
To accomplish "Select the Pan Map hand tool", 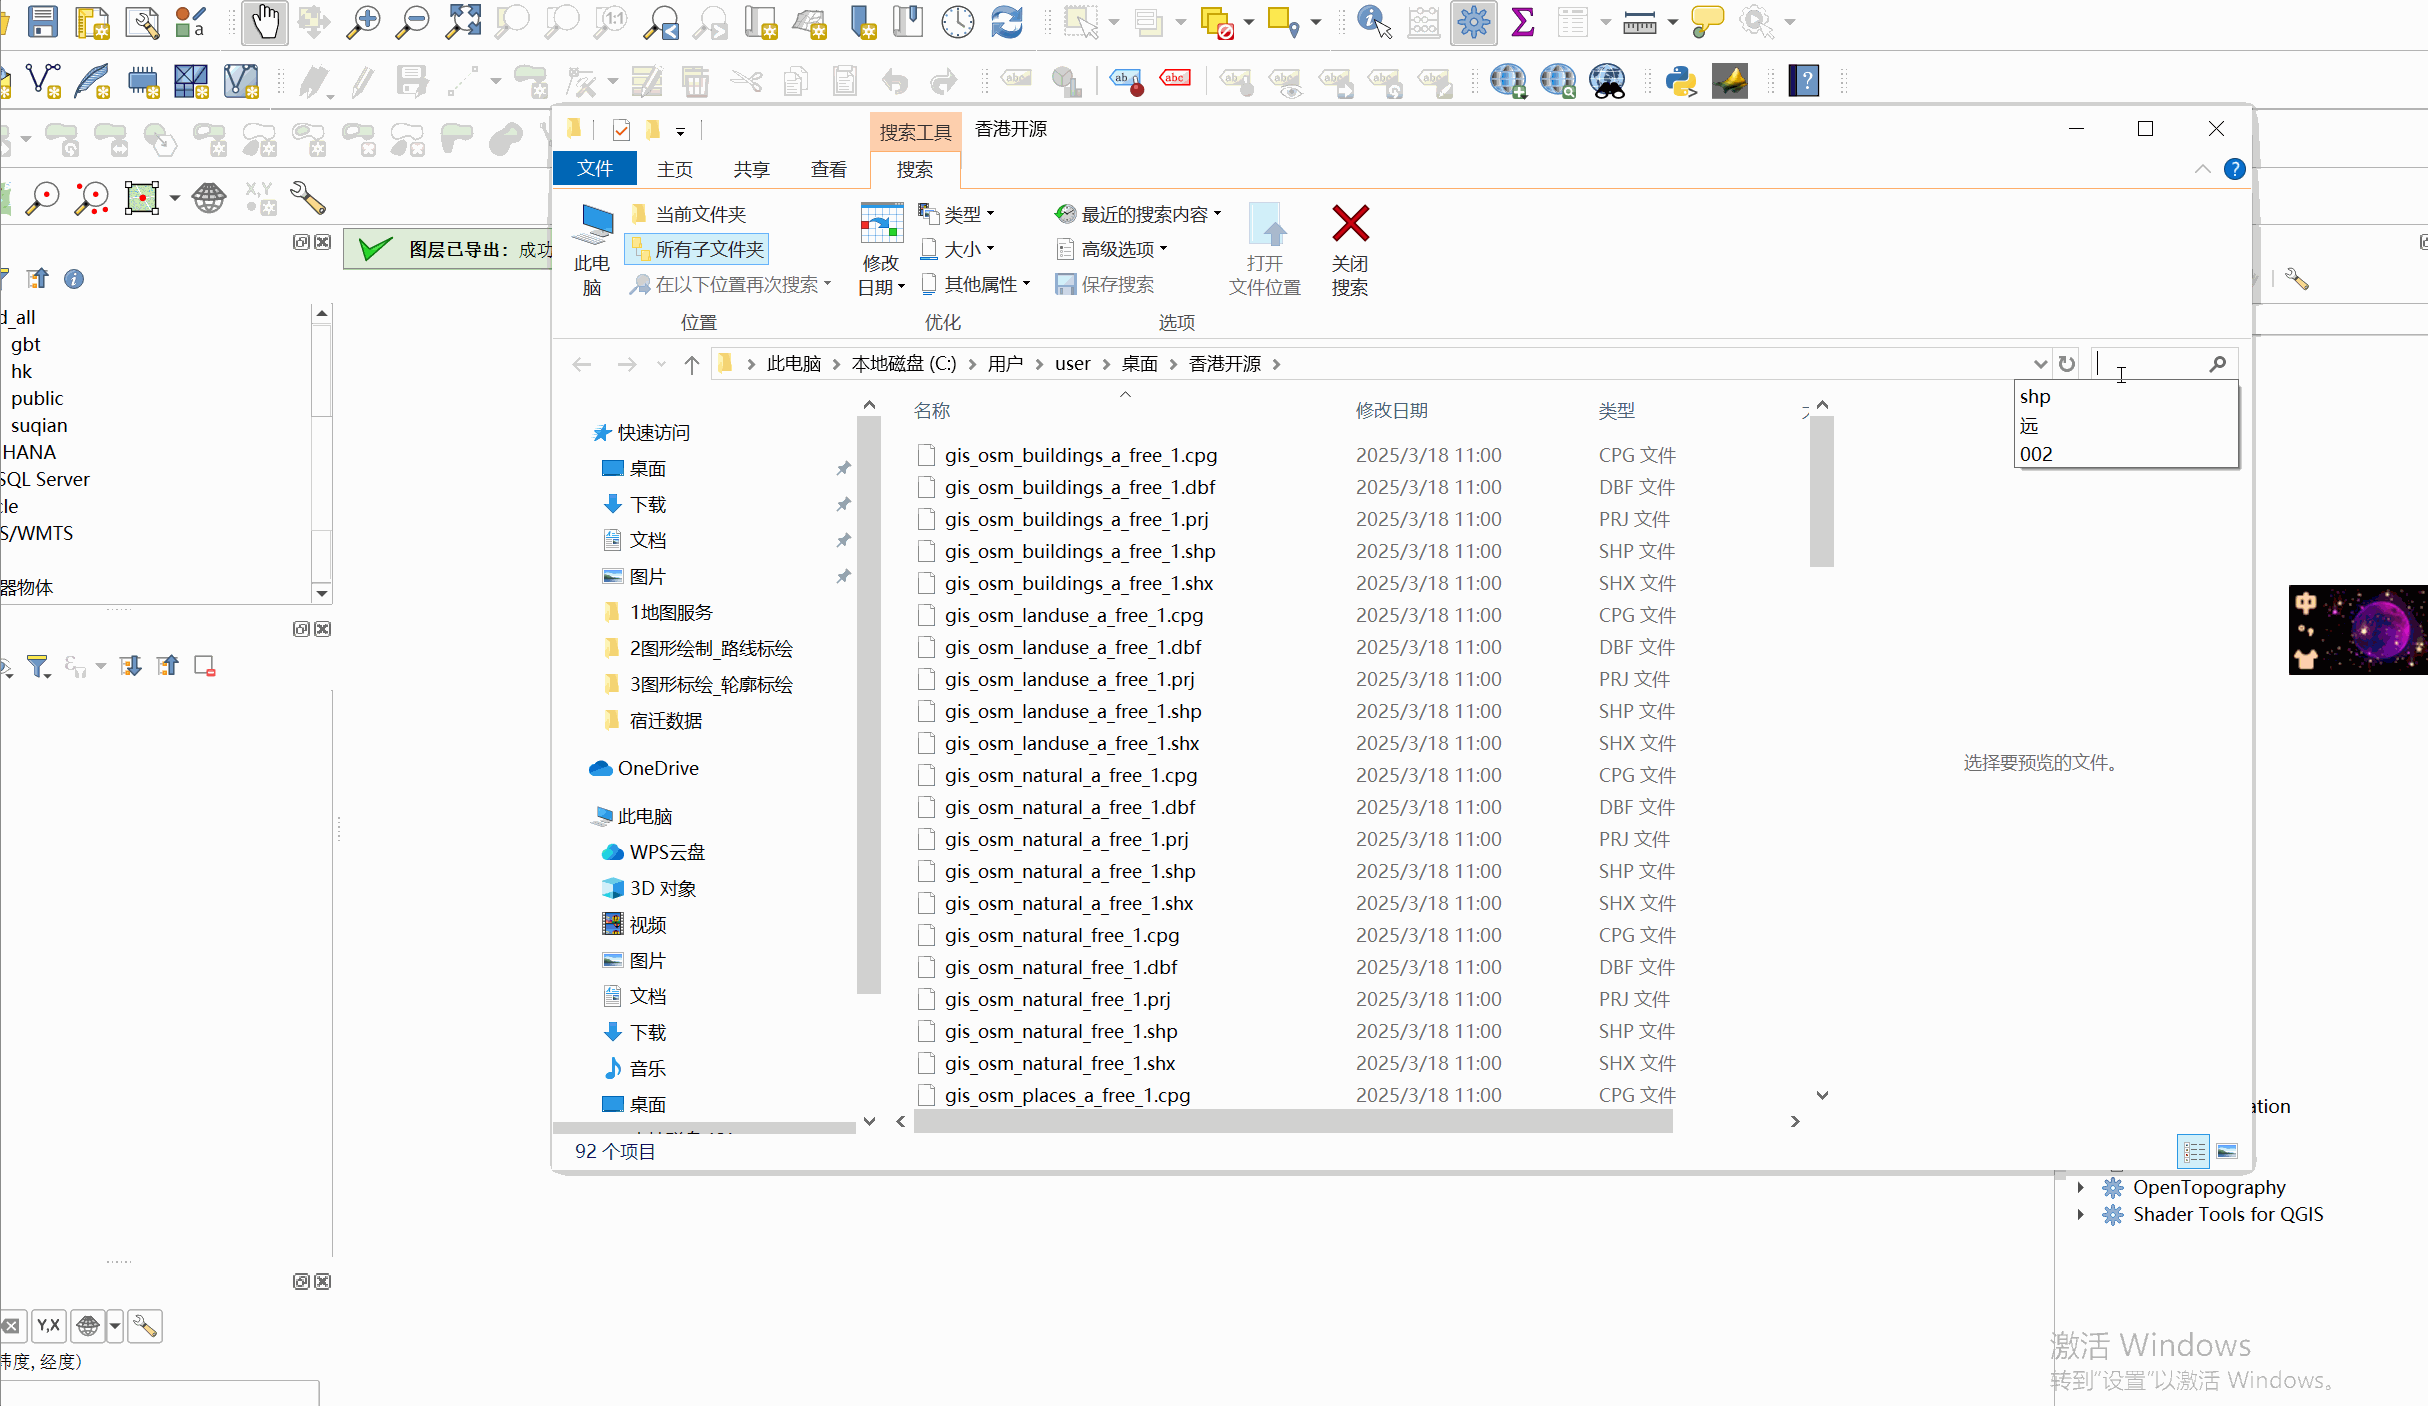I will pyautogui.click(x=264, y=22).
